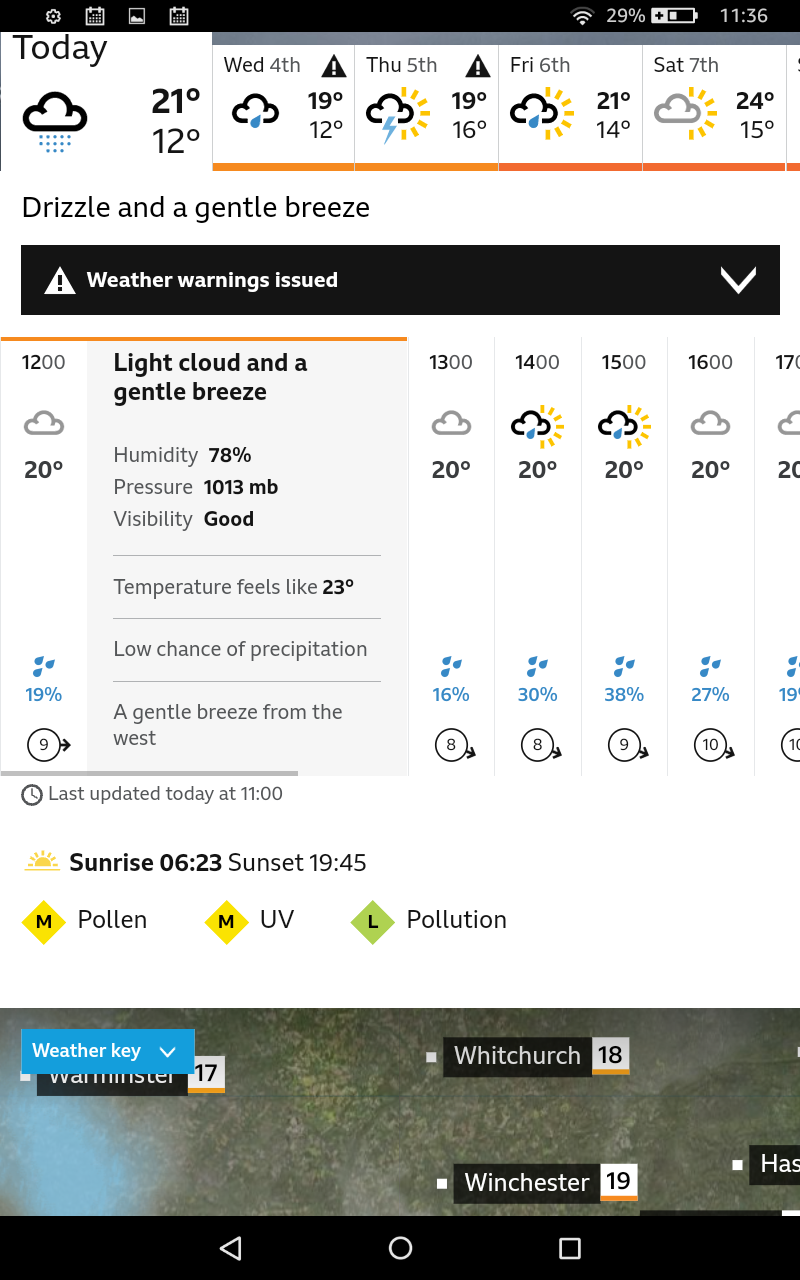Screen dimensions: 800x1280
Task: Tap the UV level M diamond icon
Action: point(226,921)
